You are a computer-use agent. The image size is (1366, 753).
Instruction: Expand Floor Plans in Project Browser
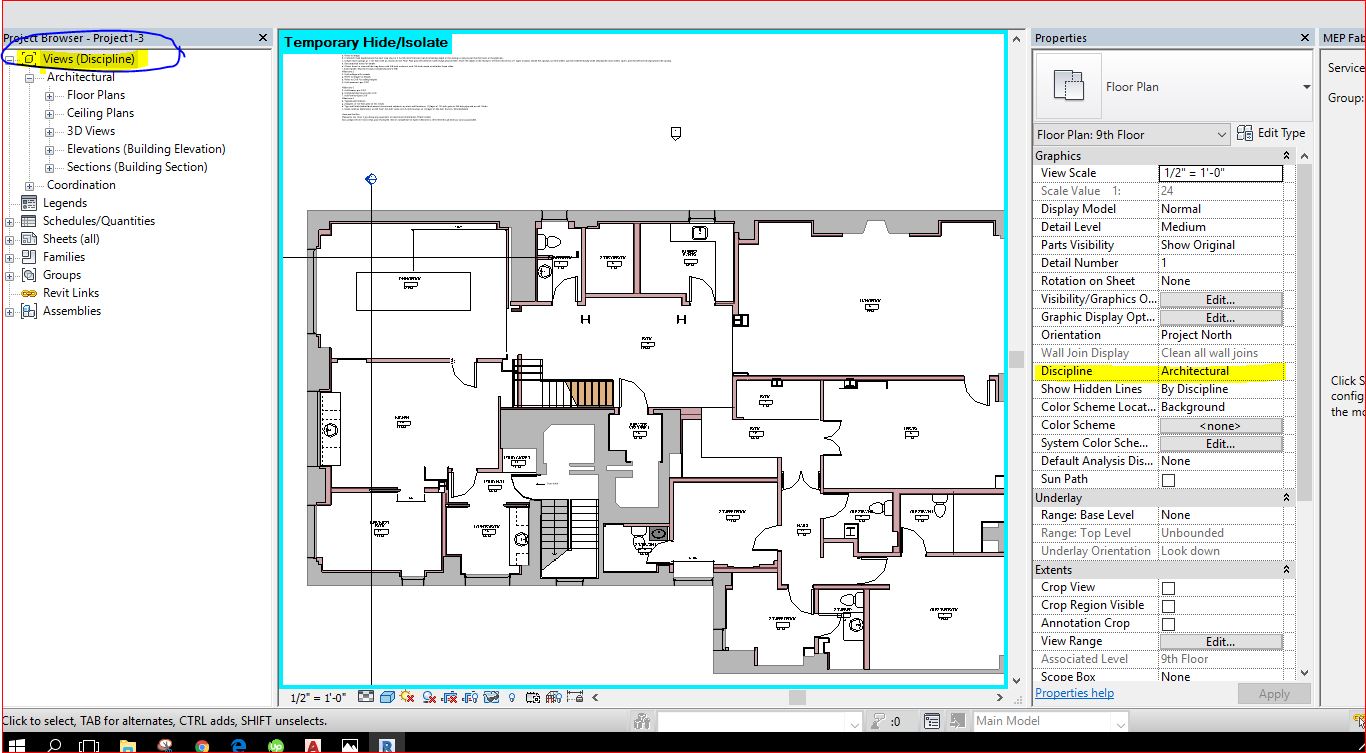[x=49, y=96]
